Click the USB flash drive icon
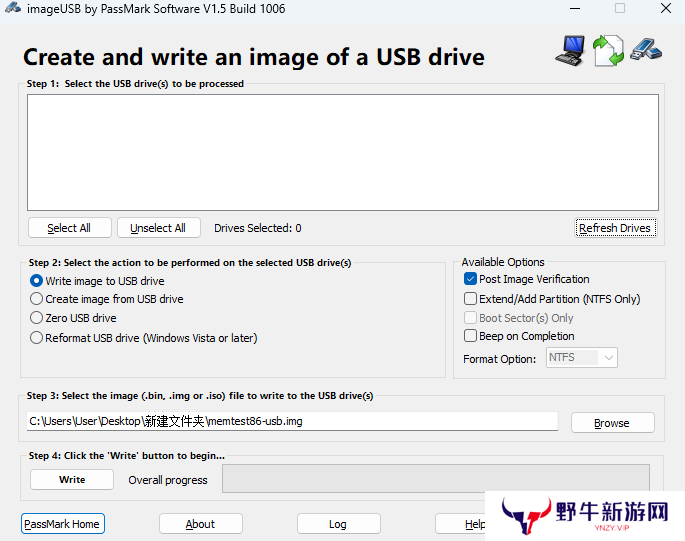 coord(646,49)
